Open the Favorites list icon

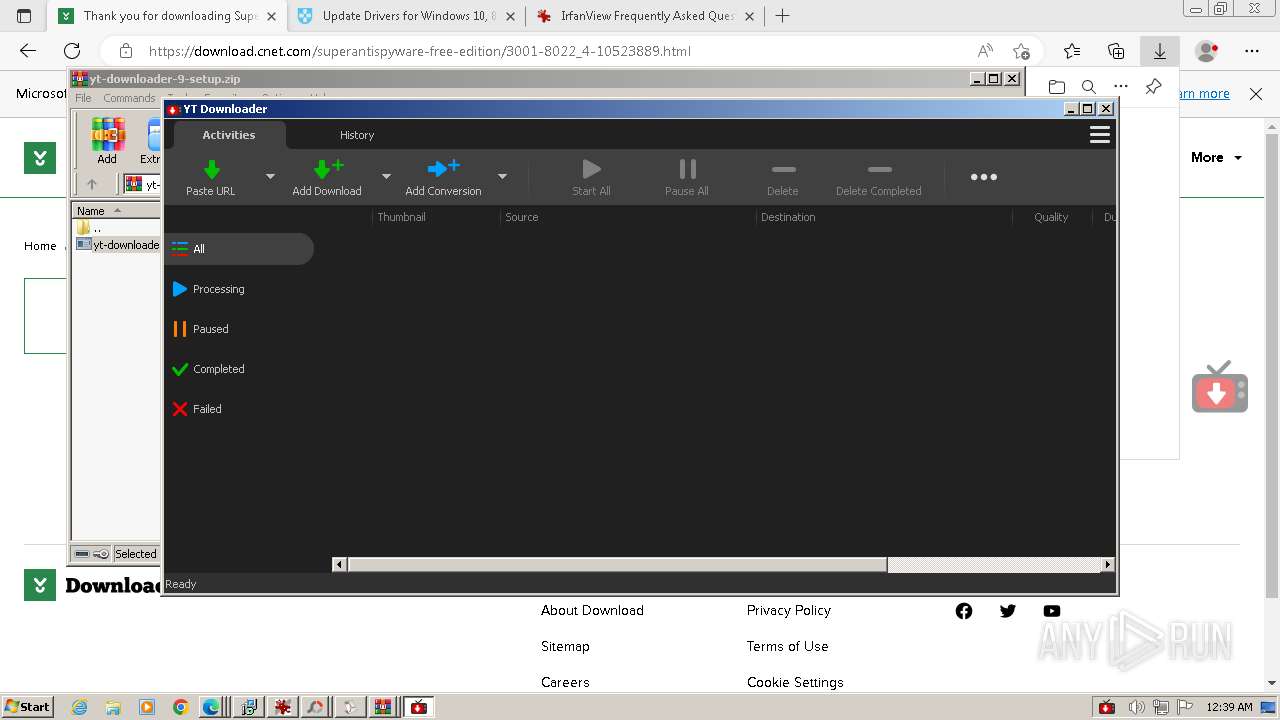[x=1072, y=51]
